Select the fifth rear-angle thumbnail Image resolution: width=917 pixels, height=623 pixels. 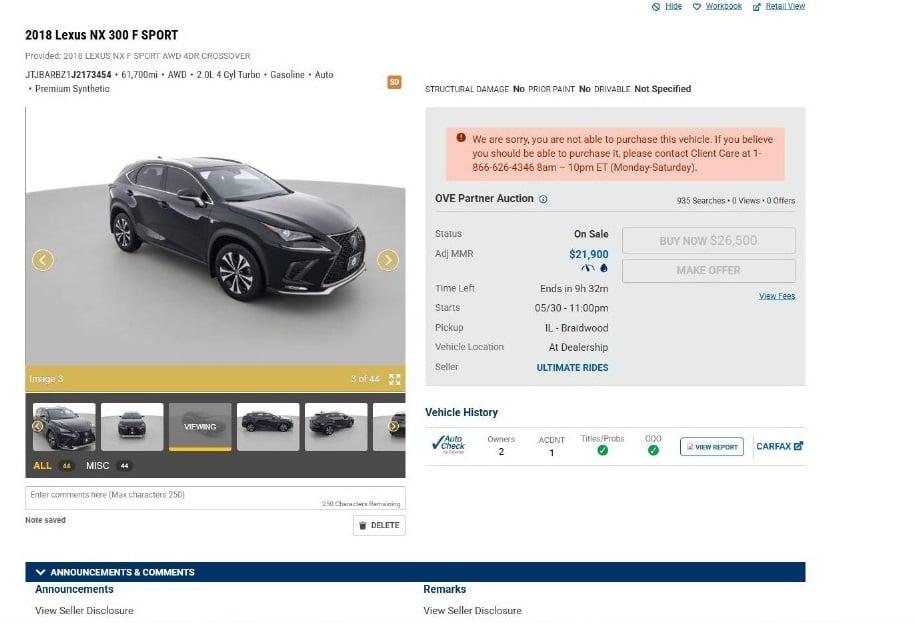[x=336, y=426]
